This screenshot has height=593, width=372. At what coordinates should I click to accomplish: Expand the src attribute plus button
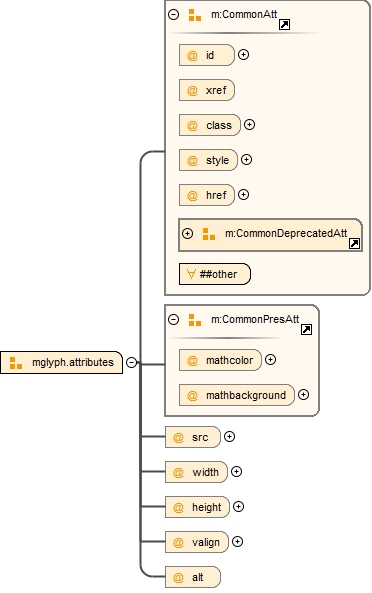point(229,437)
